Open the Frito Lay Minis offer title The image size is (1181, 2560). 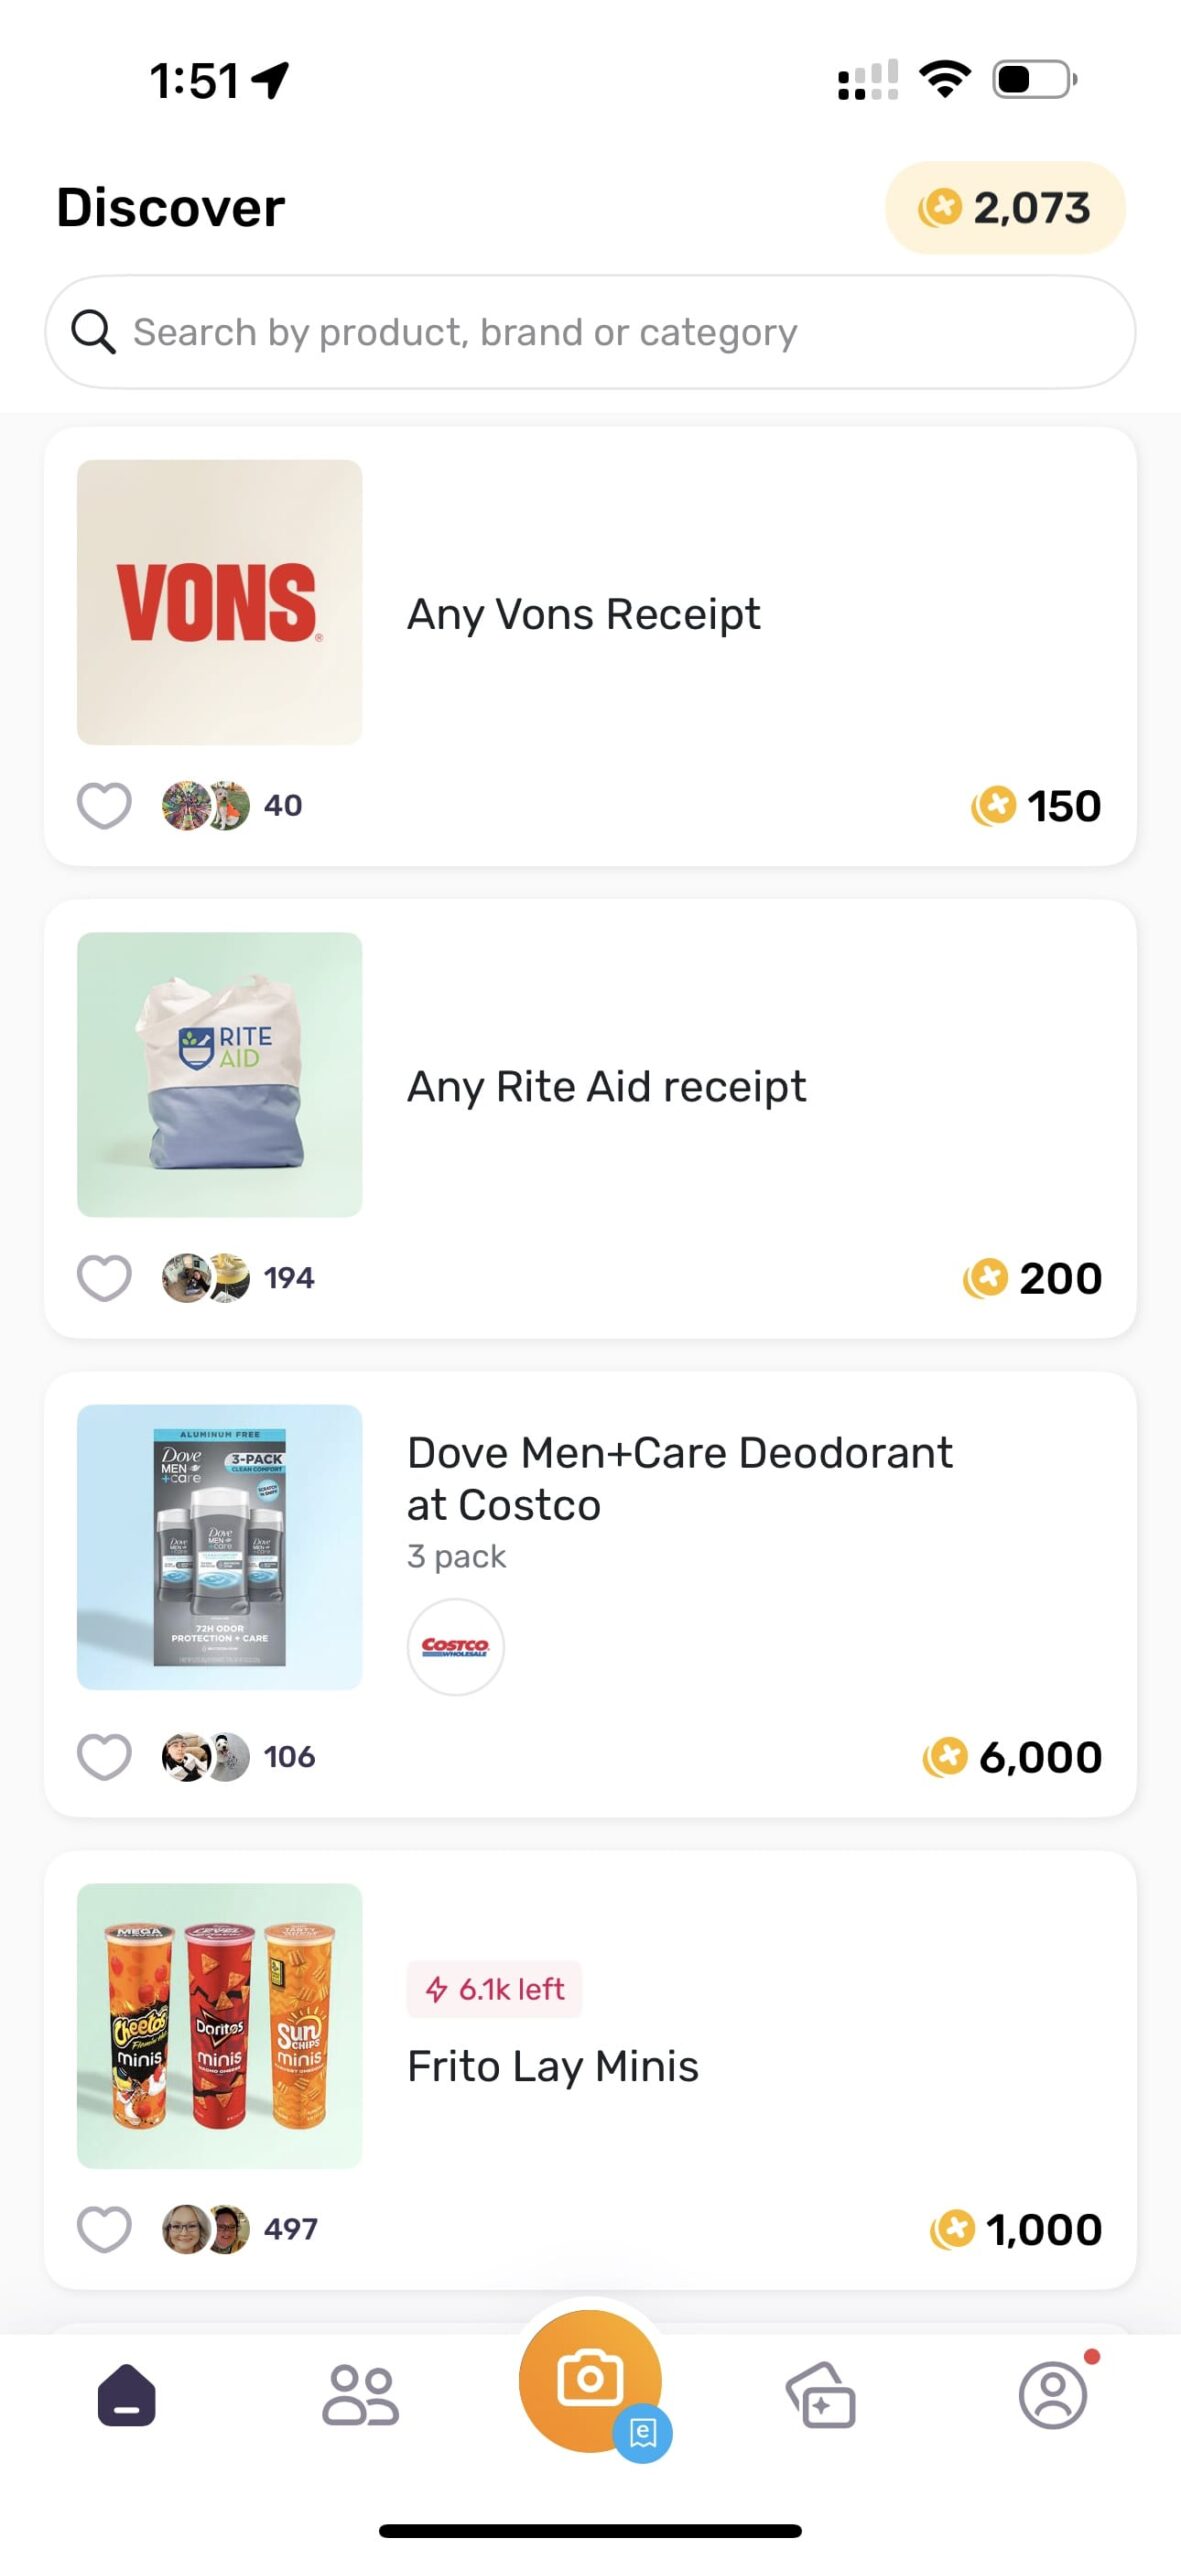tap(552, 2066)
